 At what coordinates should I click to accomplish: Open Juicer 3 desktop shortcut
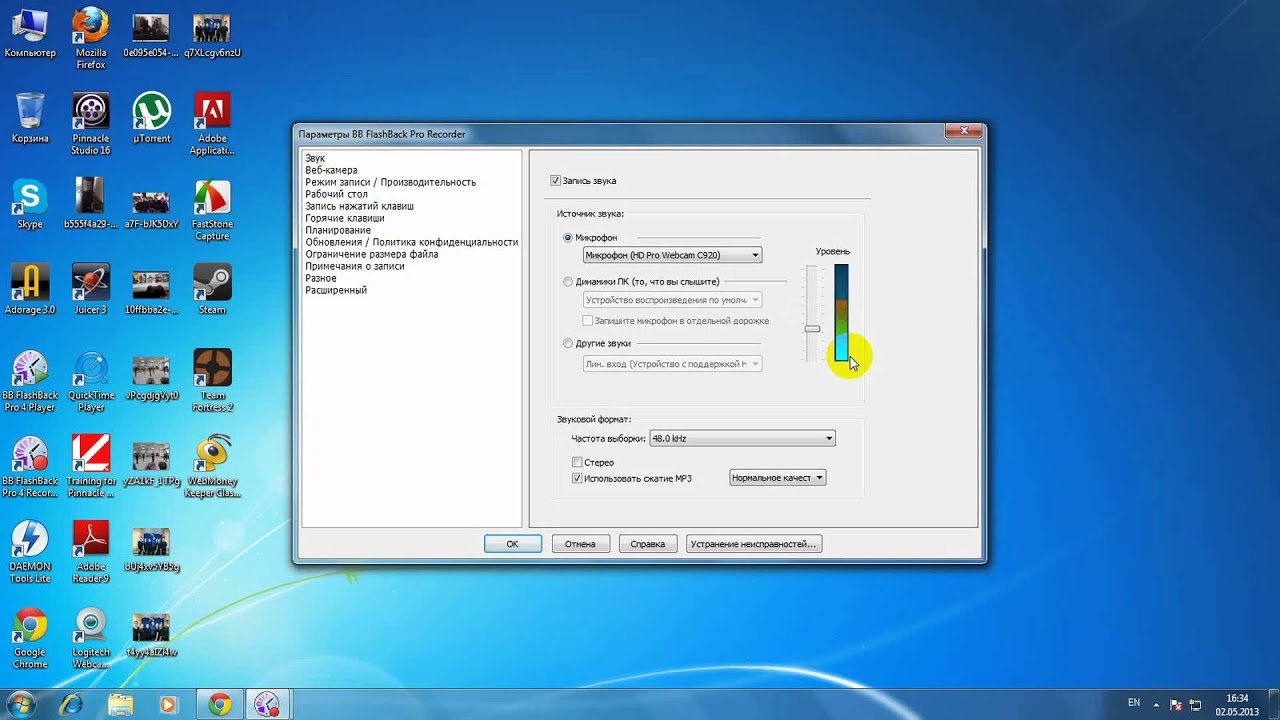tap(91, 290)
